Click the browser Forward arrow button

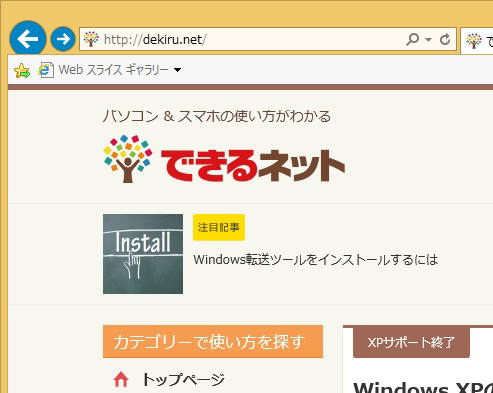click(x=63, y=39)
